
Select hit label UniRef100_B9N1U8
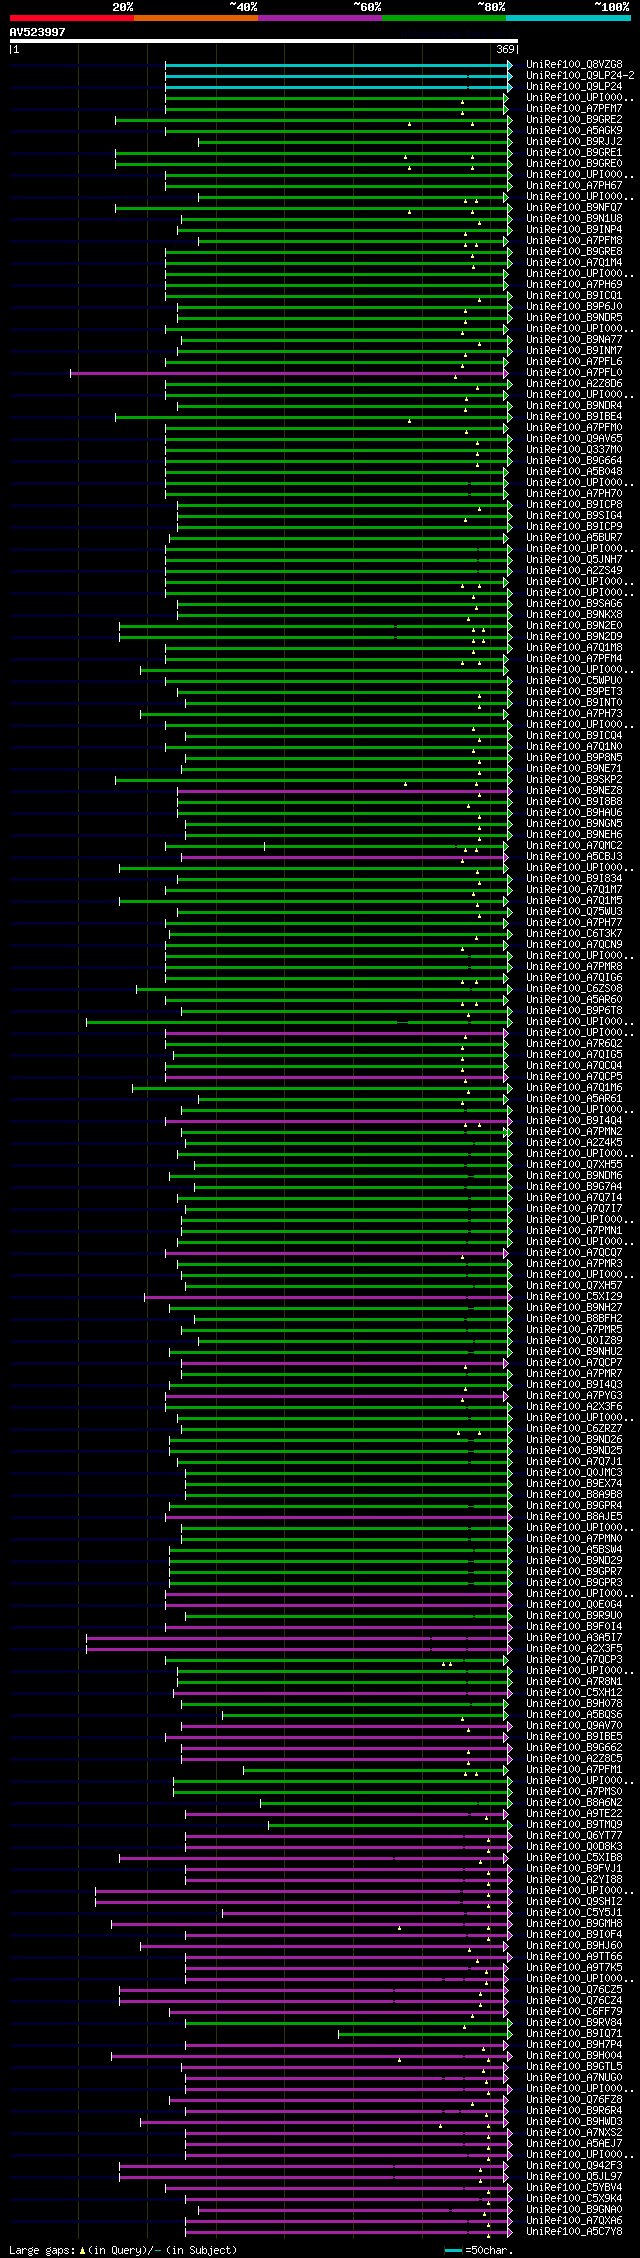(574, 219)
